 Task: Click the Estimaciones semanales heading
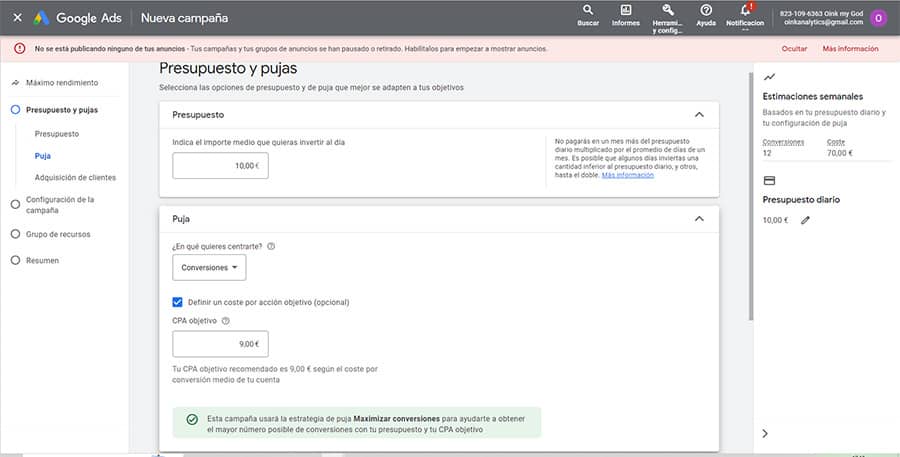(x=812, y=96)
